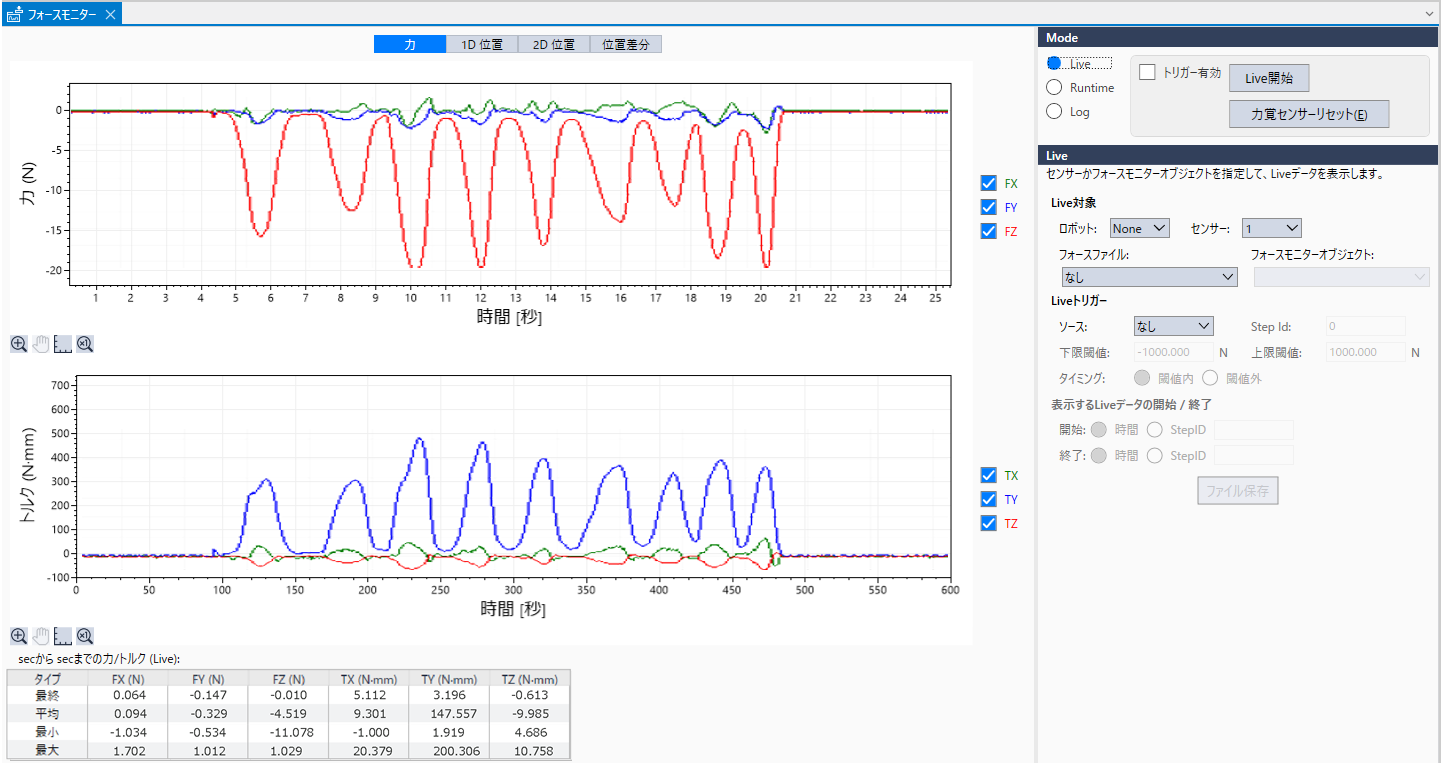This screenshot has height=763, width=1443.
Task: Uncheck the FX force series
Action: pyautogui.click(x=989, y=184)
